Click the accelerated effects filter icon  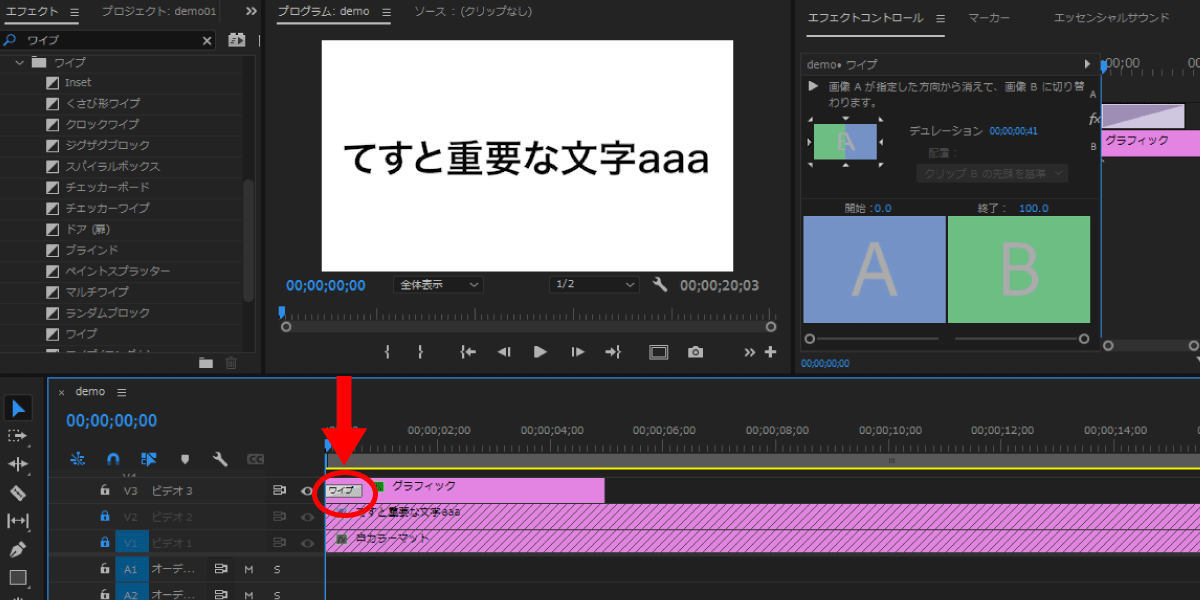pos(236,40)
